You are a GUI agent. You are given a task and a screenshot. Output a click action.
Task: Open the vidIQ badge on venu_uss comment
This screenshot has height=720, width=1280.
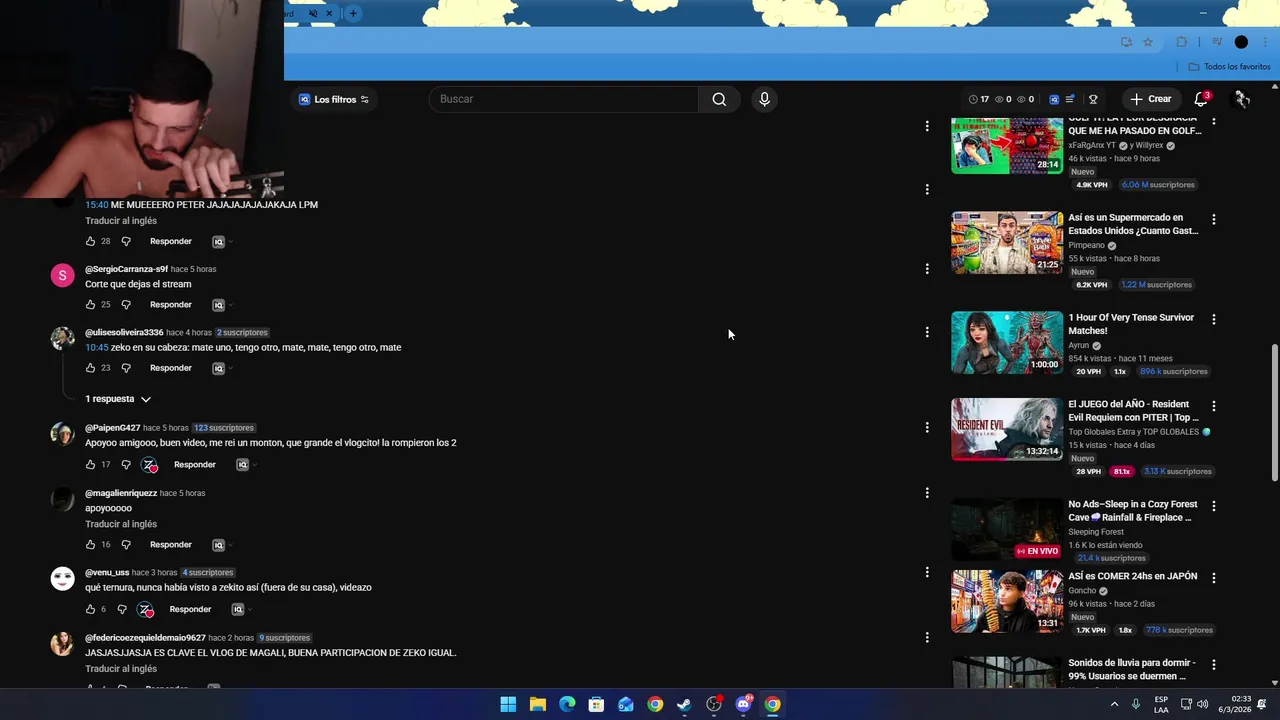point(238,609)
